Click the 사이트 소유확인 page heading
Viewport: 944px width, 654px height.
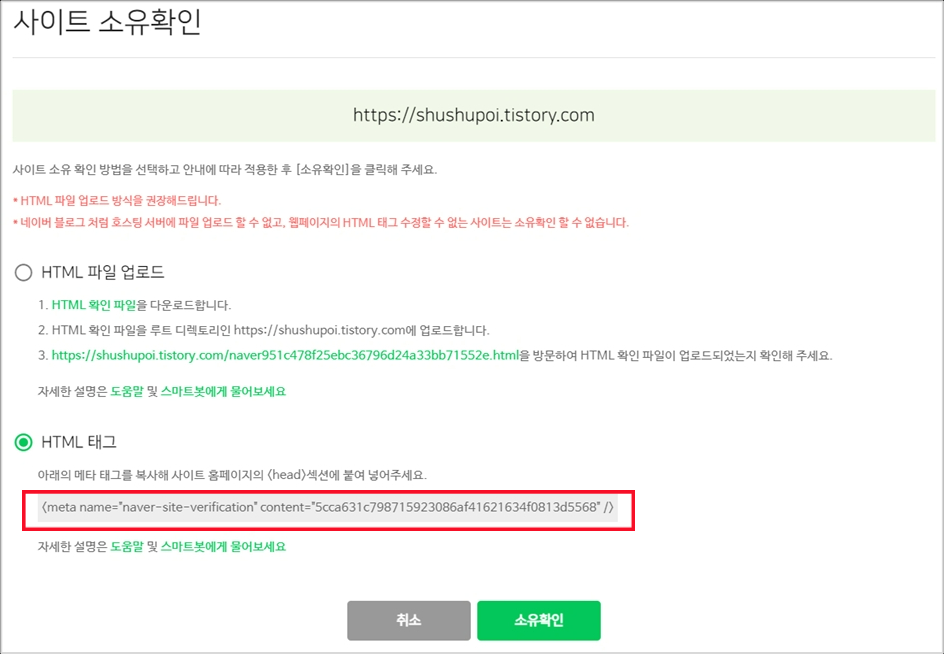(x=107, y=22)
